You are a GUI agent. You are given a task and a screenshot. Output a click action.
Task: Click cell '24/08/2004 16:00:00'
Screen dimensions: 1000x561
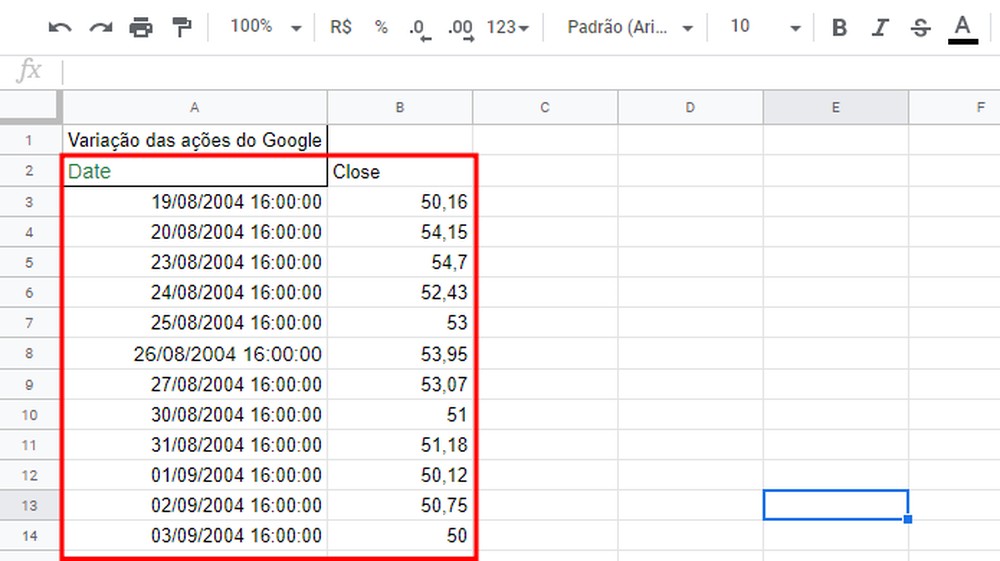pyautogui.click(x=195, y=293)
